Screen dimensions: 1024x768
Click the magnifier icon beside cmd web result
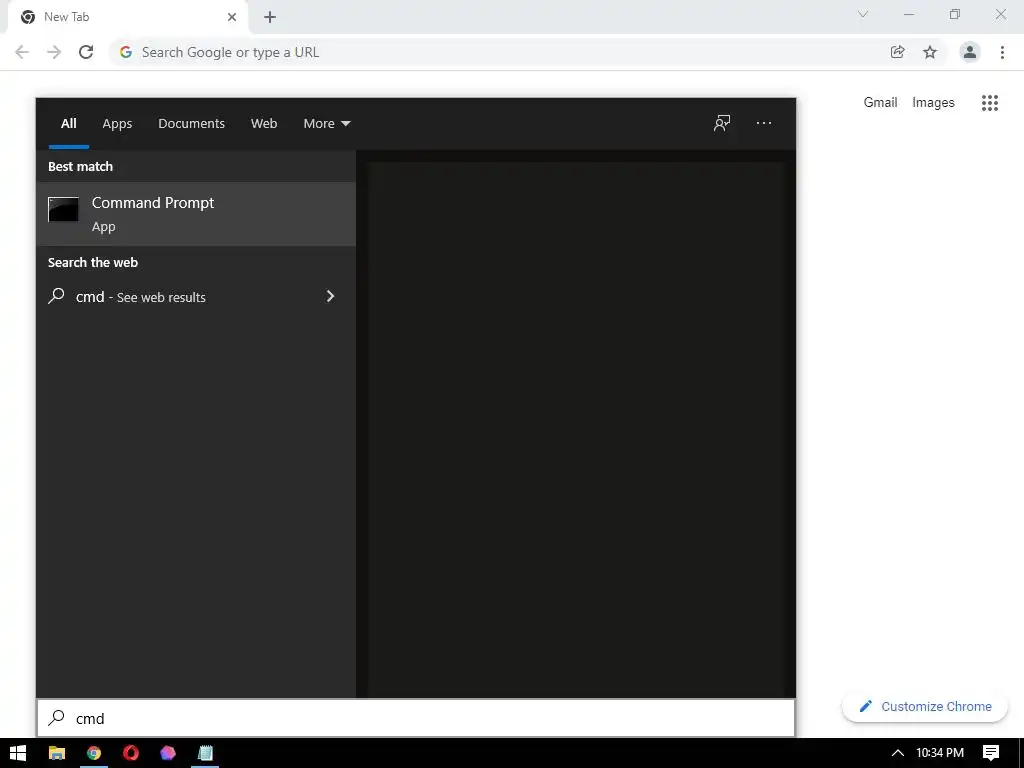tap(56, 296)
